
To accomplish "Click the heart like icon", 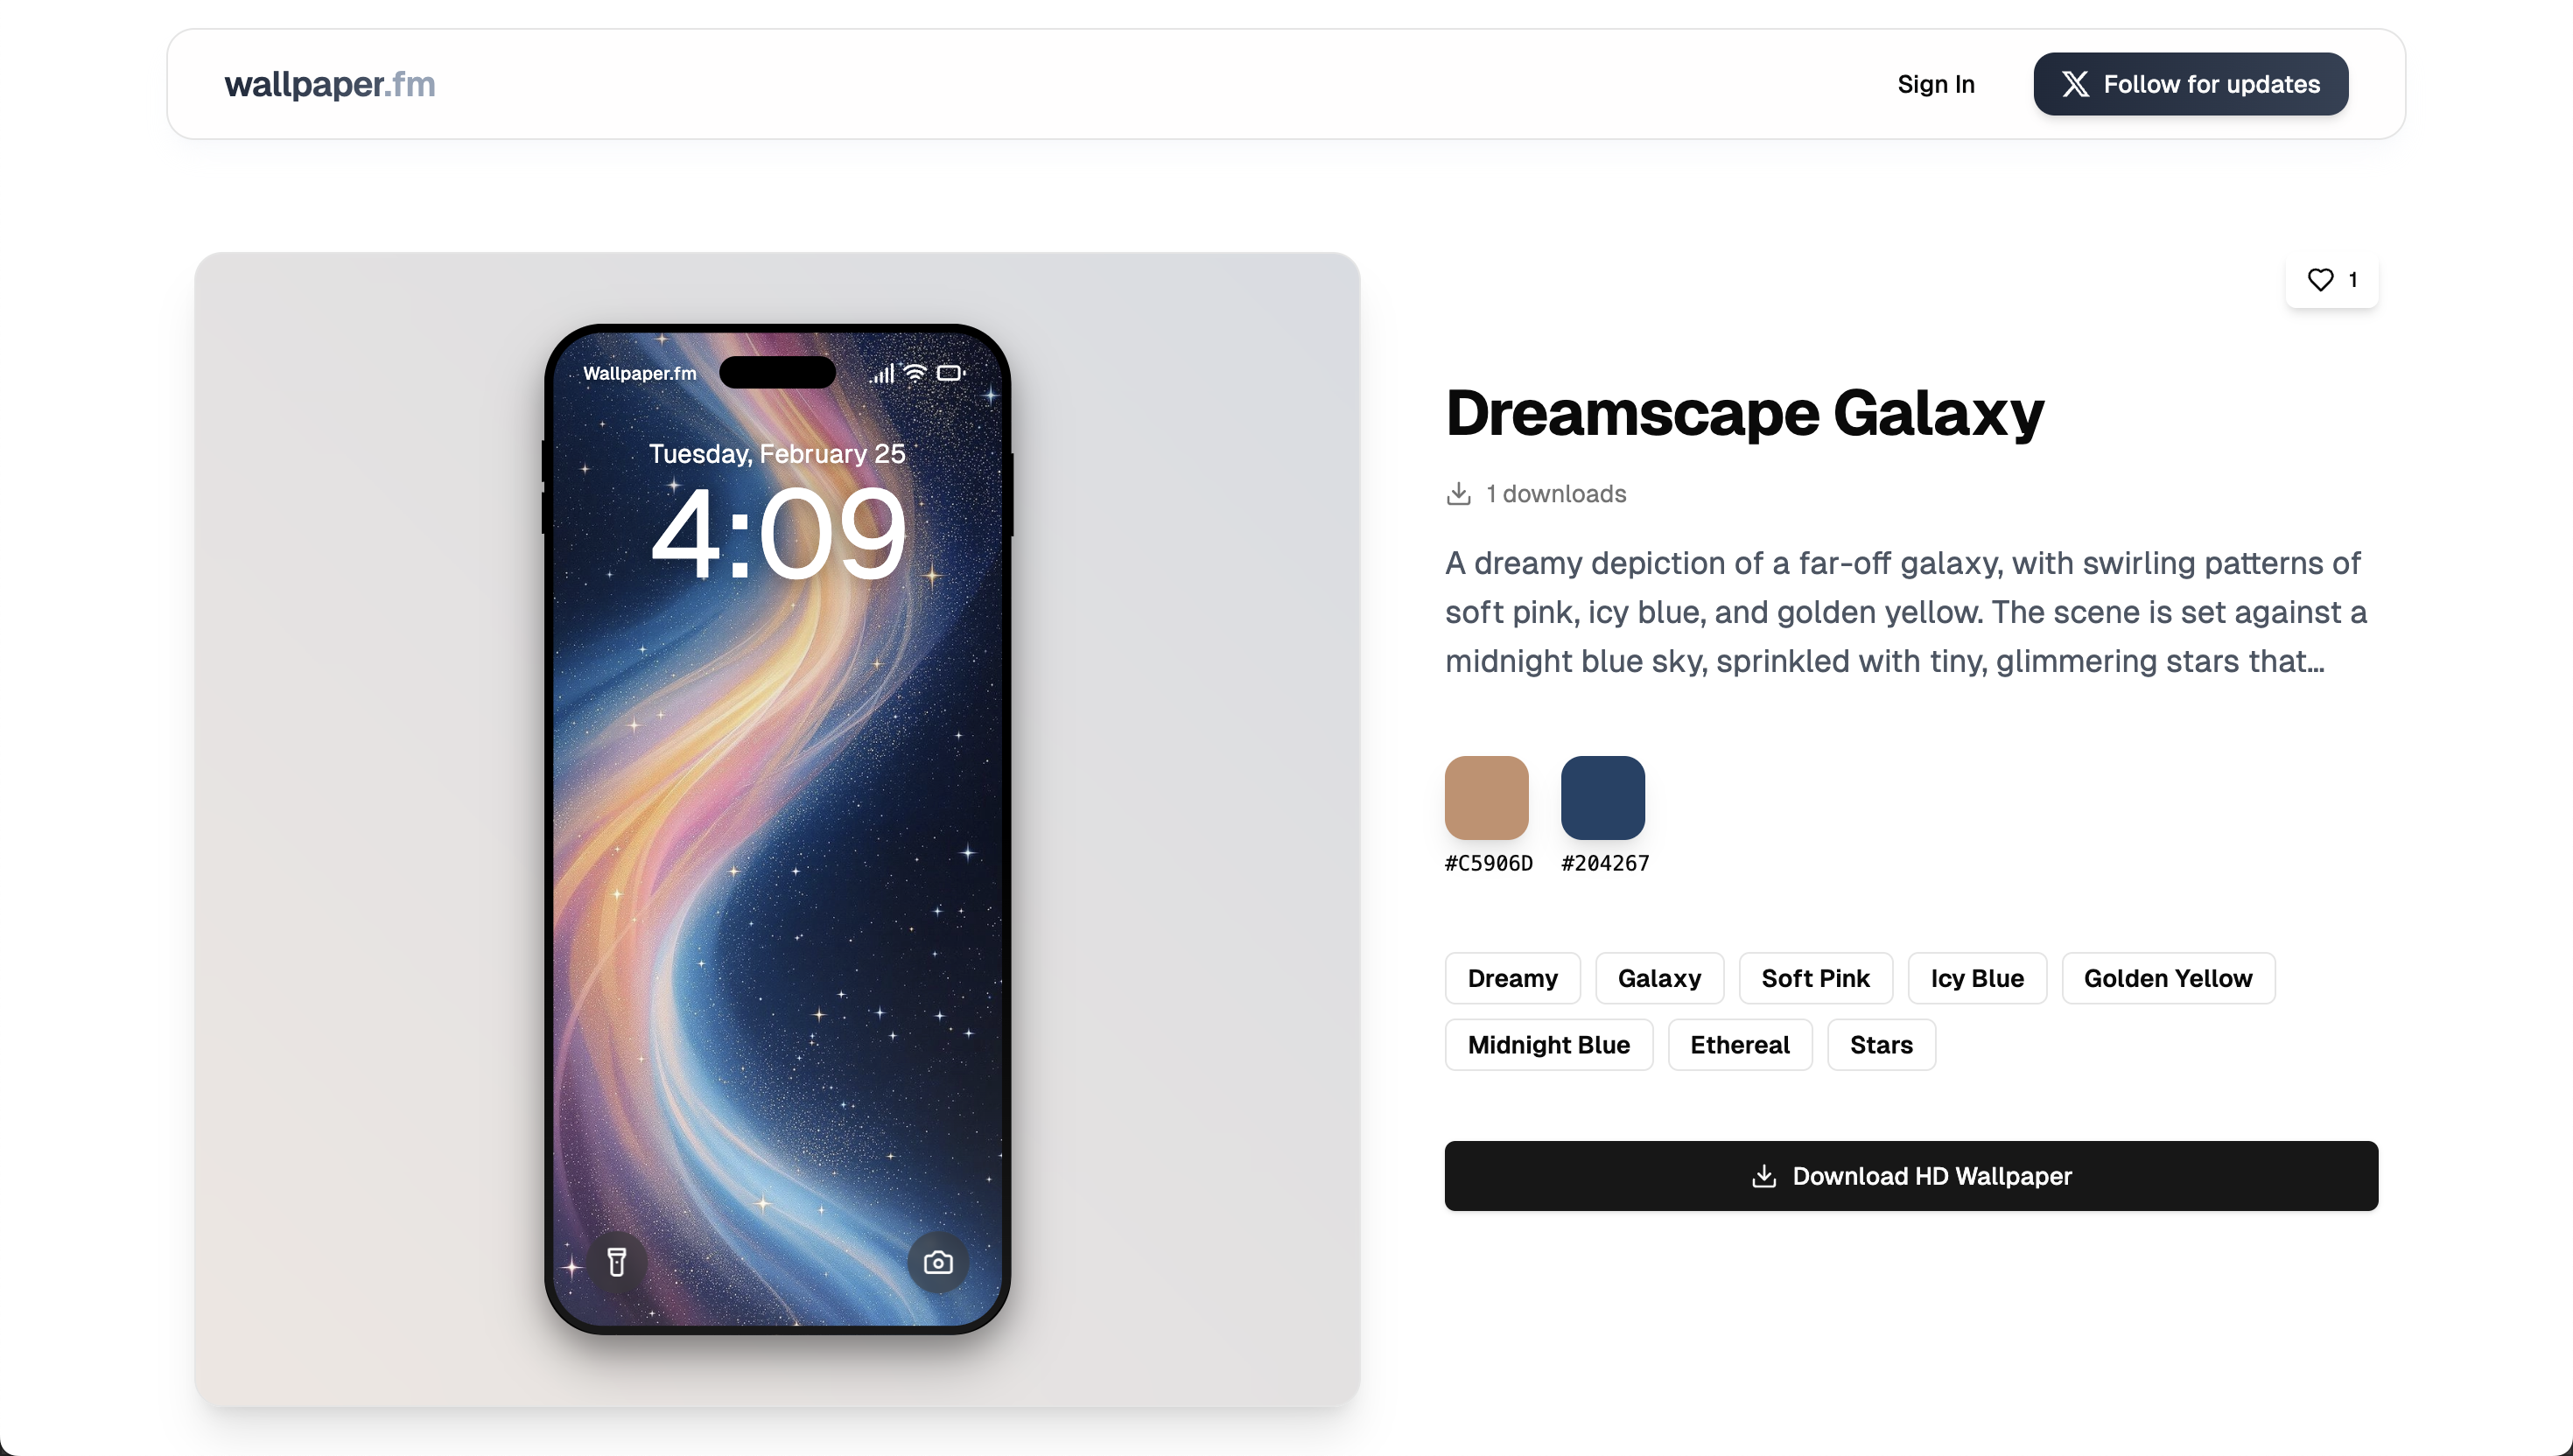I will point(2320,280).
